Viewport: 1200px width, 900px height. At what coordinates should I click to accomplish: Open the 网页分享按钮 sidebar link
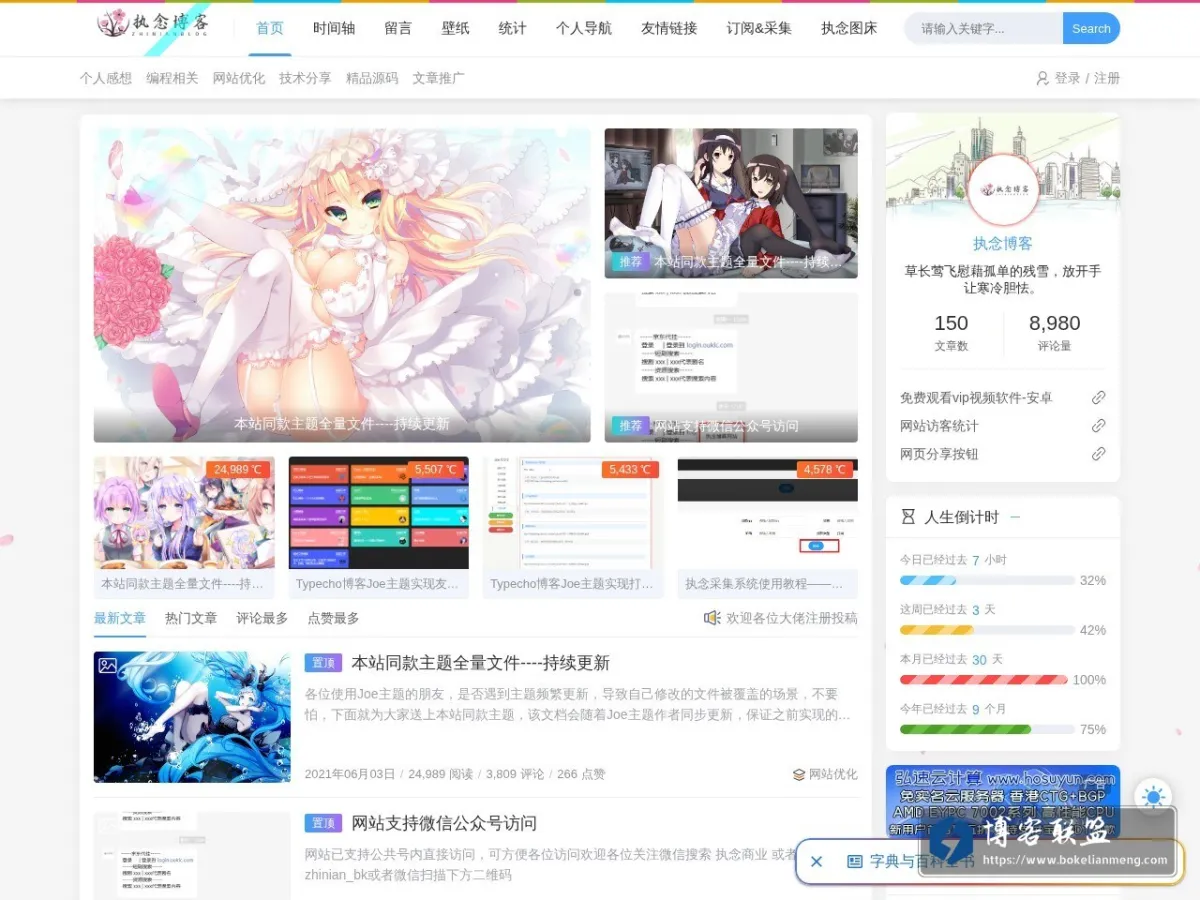(939, 454)
